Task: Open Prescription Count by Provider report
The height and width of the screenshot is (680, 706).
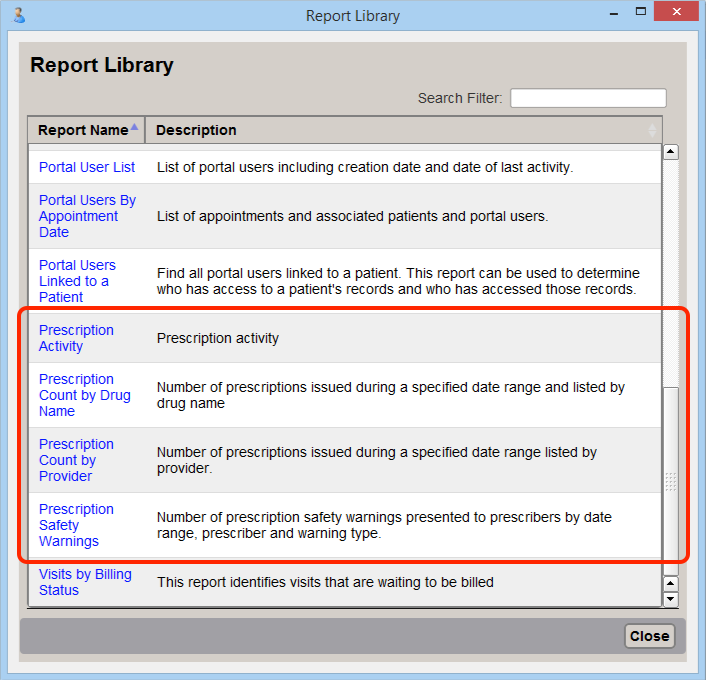Action: [x=76, y=460]
